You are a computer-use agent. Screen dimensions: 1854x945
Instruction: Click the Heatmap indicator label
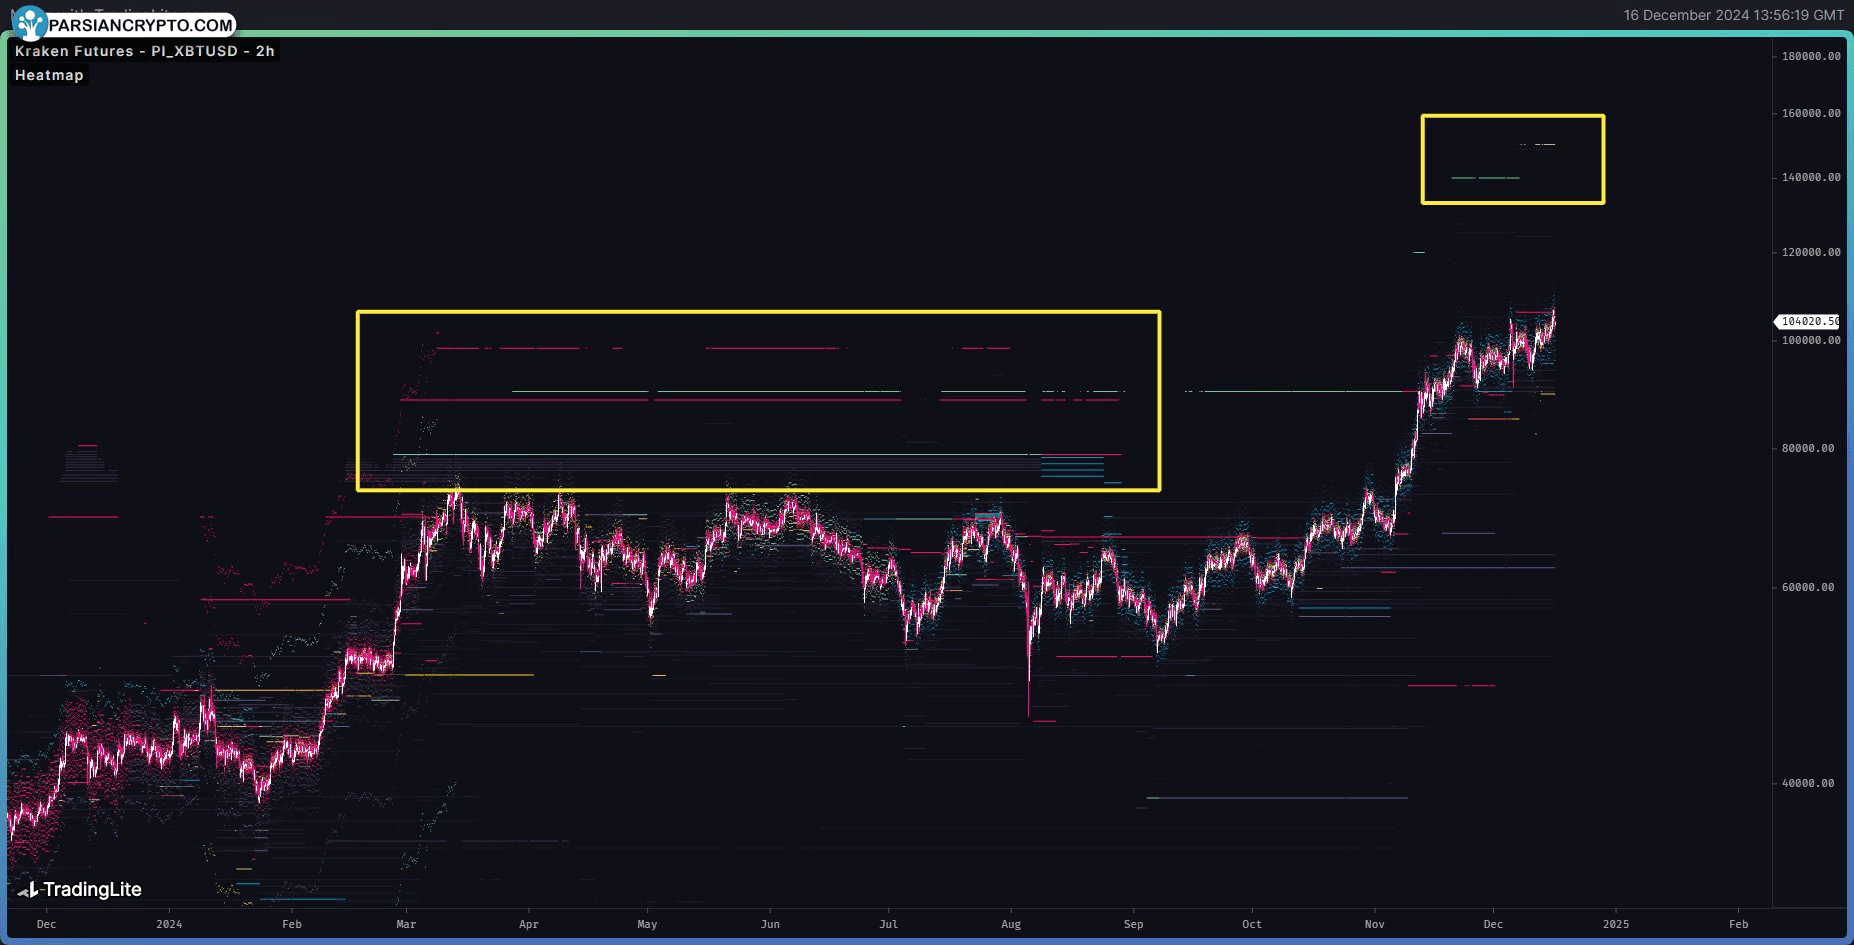pyautogui.click(x=49, y=75)
